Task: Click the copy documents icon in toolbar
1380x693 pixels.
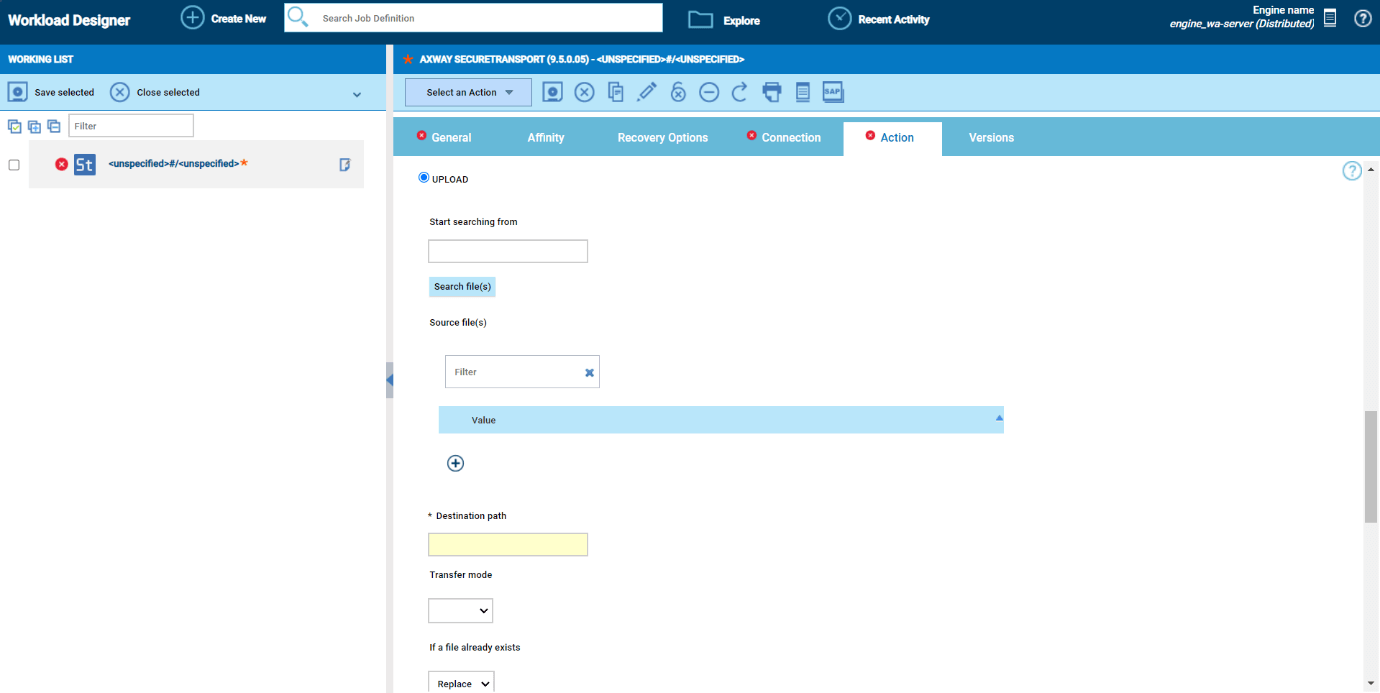Action: pos(616,92)
